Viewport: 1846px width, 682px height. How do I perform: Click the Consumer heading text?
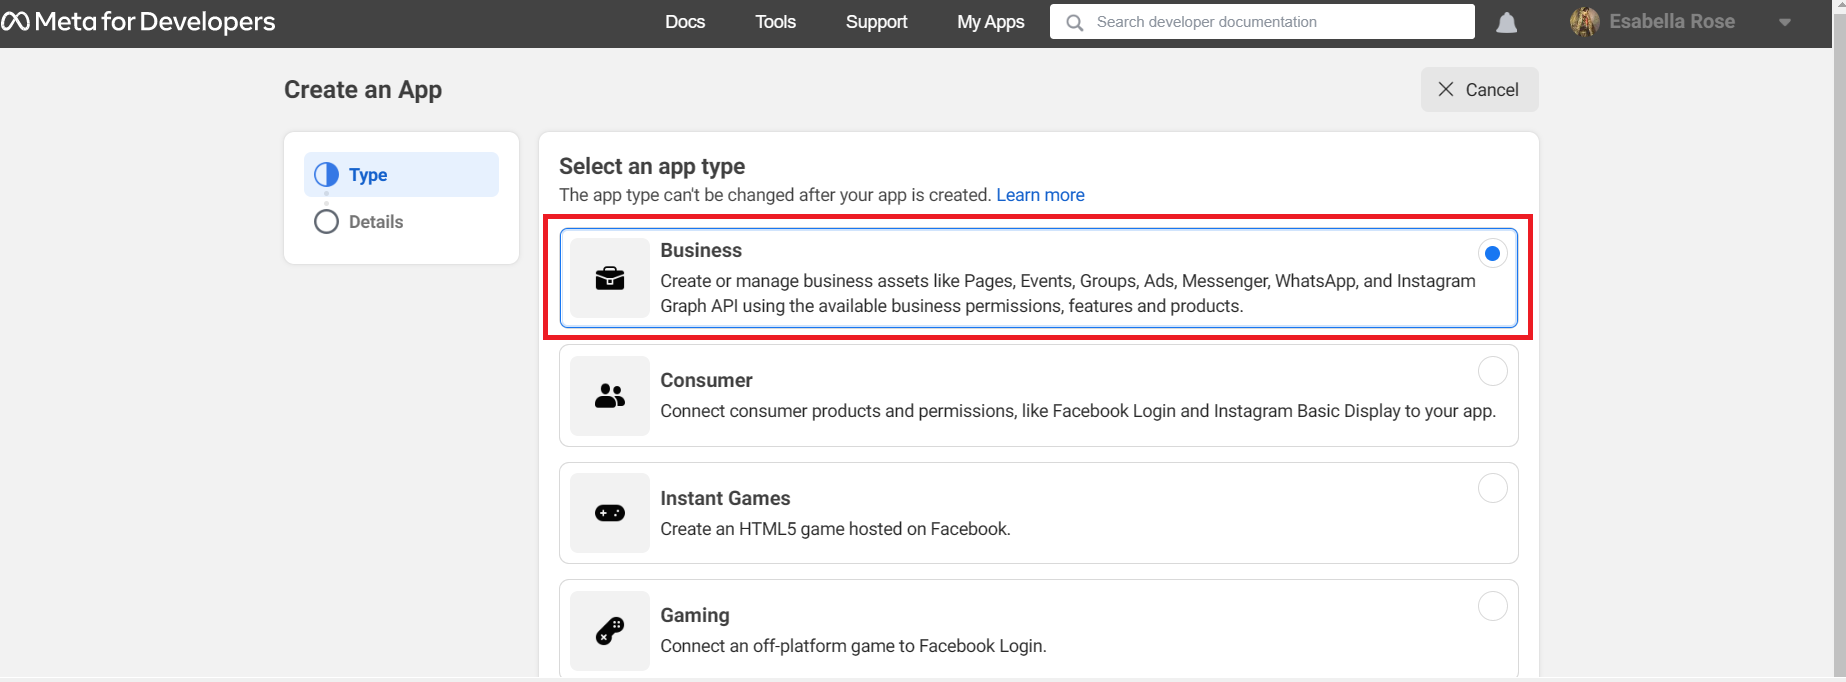tap(706, 380)
